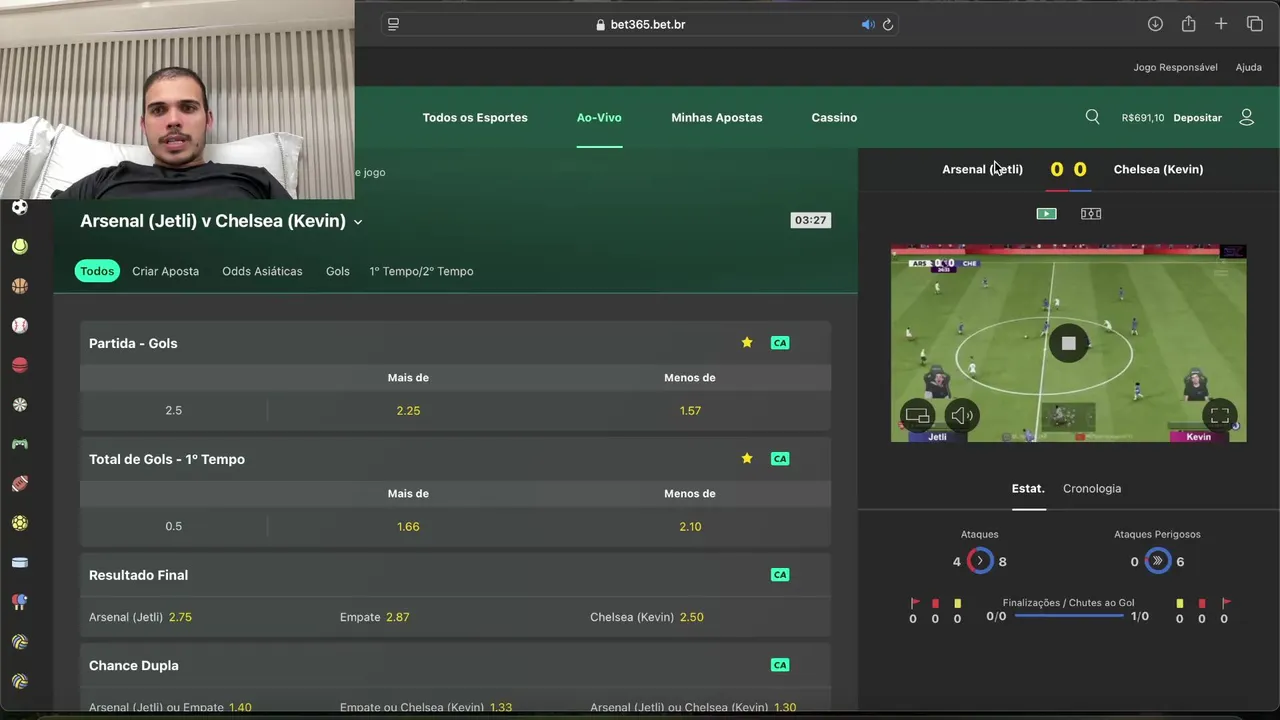
Task: Go to Ao-Vivo section
Action: pyautogui.click(x=599, y=117)
